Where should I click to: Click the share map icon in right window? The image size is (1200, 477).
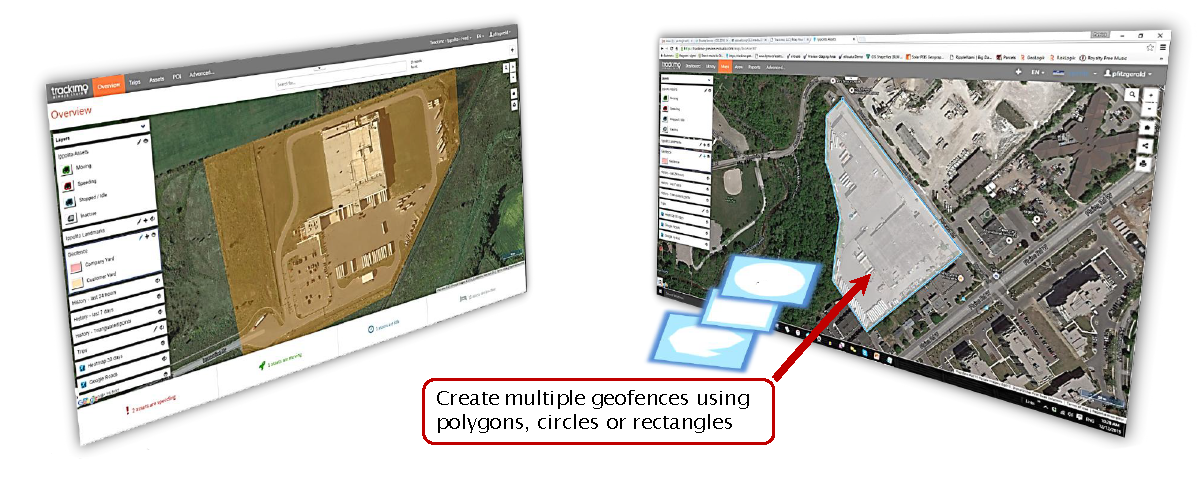tap(1145, 146)
